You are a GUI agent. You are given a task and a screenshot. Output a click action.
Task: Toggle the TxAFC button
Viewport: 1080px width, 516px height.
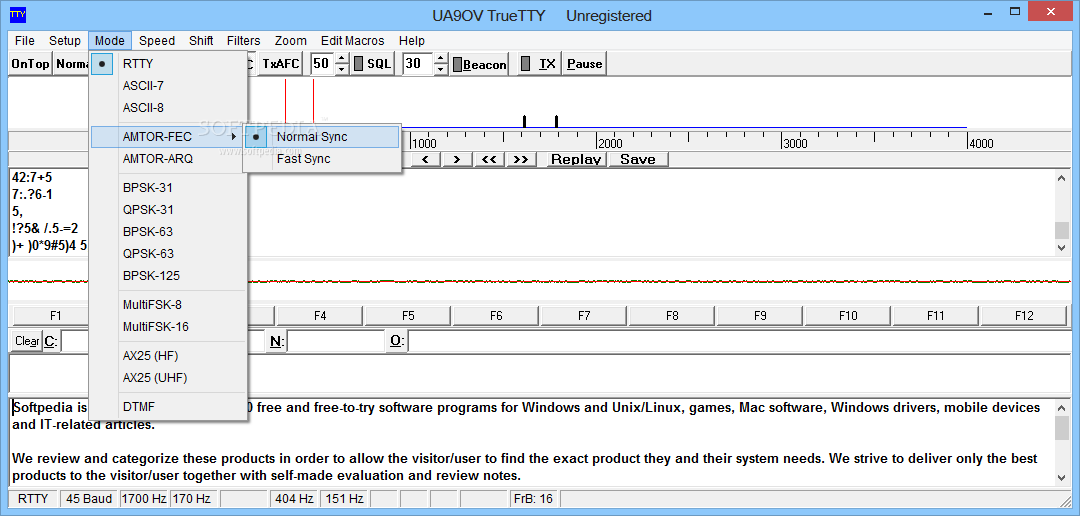(x=281, y=64)
